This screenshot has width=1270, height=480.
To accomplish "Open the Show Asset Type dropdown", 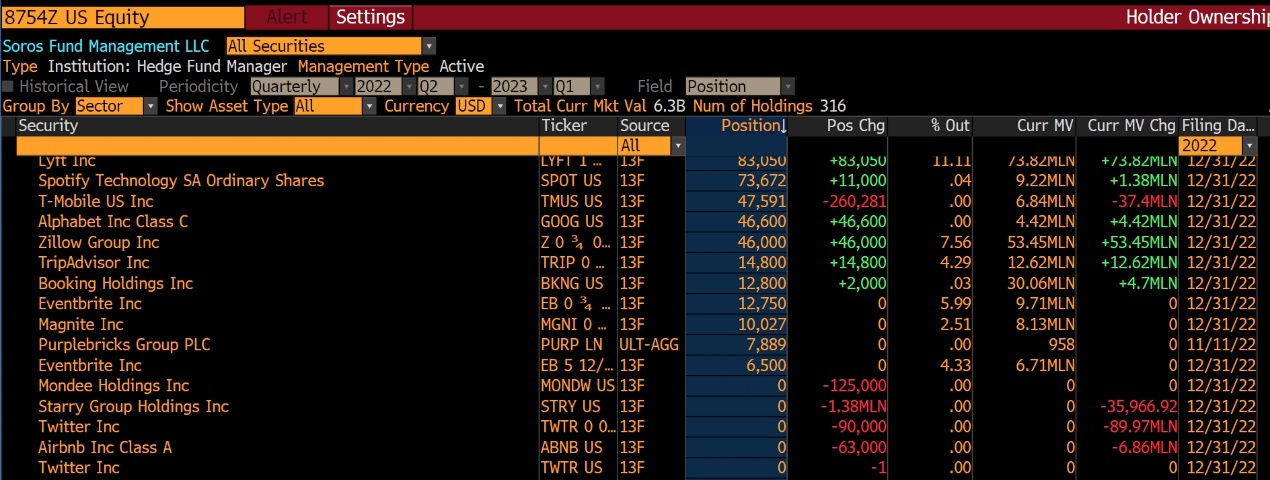I will [x=335, y=106].
